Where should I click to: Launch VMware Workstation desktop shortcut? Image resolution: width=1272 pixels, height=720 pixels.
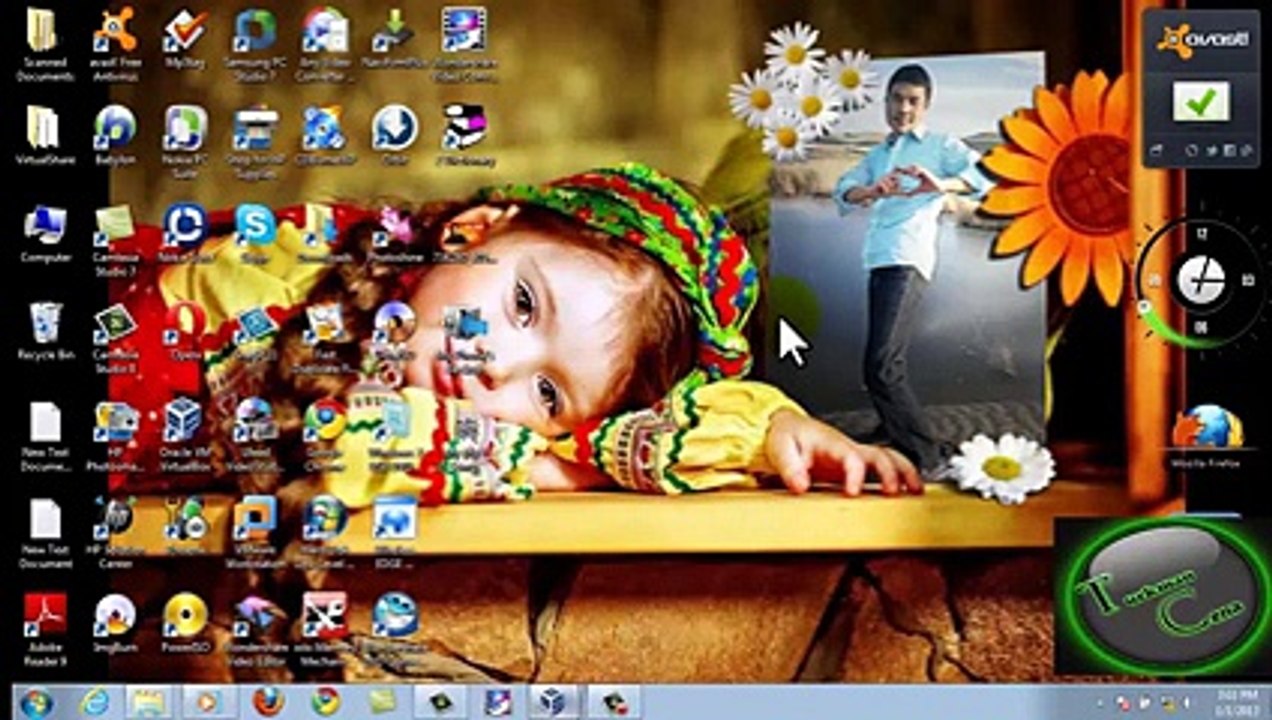[255, 532]
